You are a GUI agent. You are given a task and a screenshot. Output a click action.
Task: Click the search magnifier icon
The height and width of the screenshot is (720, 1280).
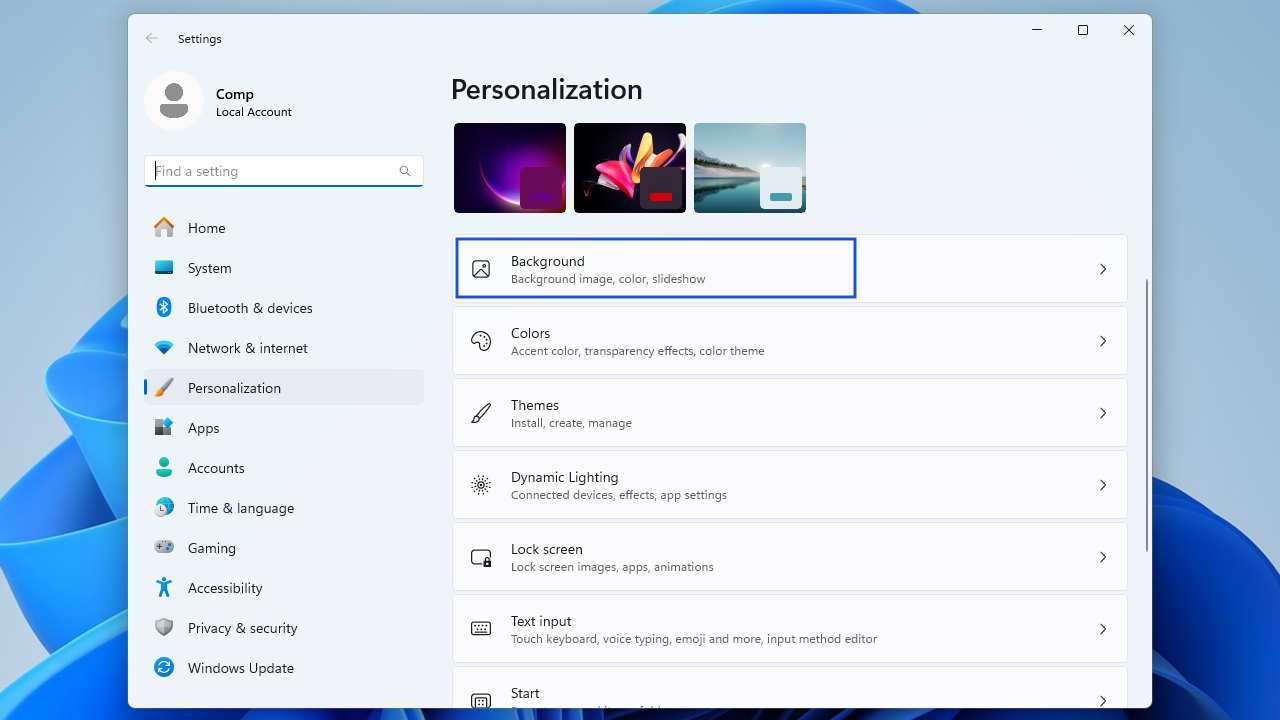[405, 171]
